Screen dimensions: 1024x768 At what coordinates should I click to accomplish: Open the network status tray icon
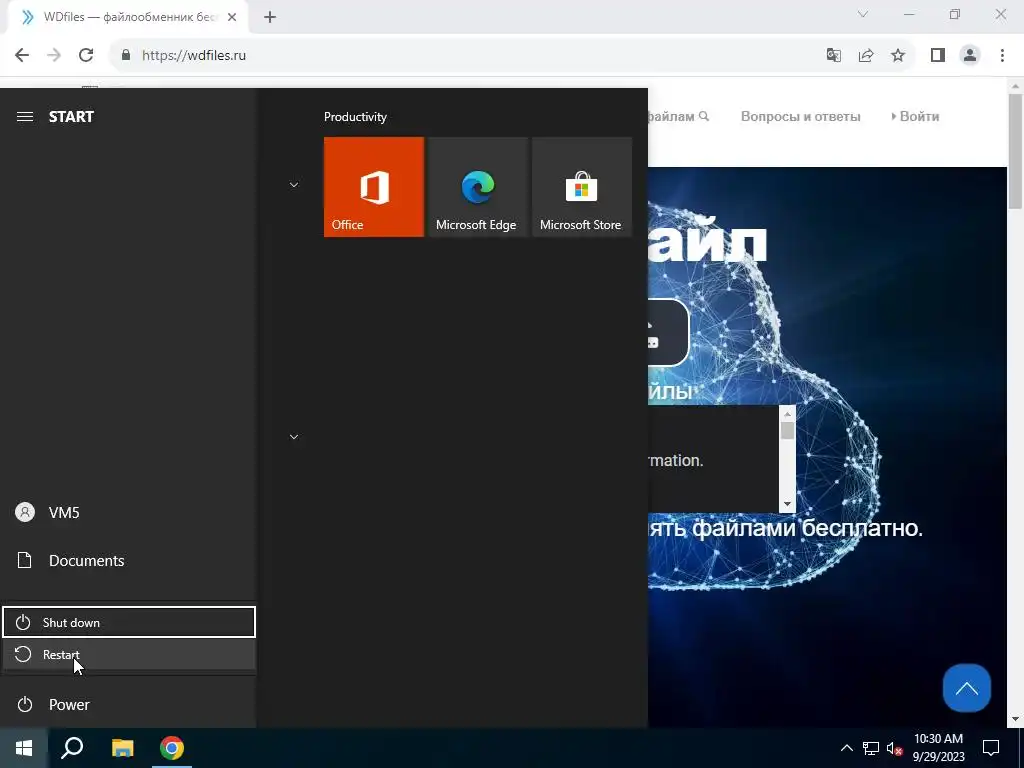coord(871,748)
